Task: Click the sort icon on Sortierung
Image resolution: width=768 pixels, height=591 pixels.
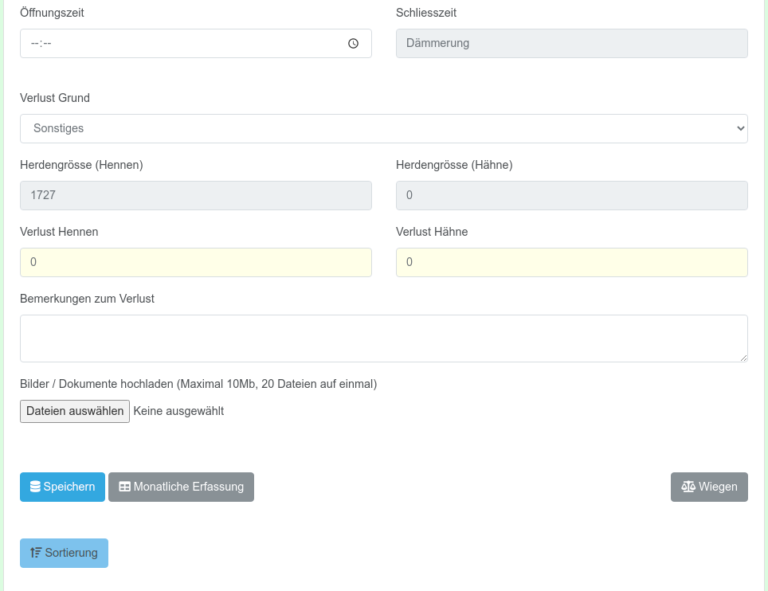Action: pyautogui.click(x=36, y=553)
